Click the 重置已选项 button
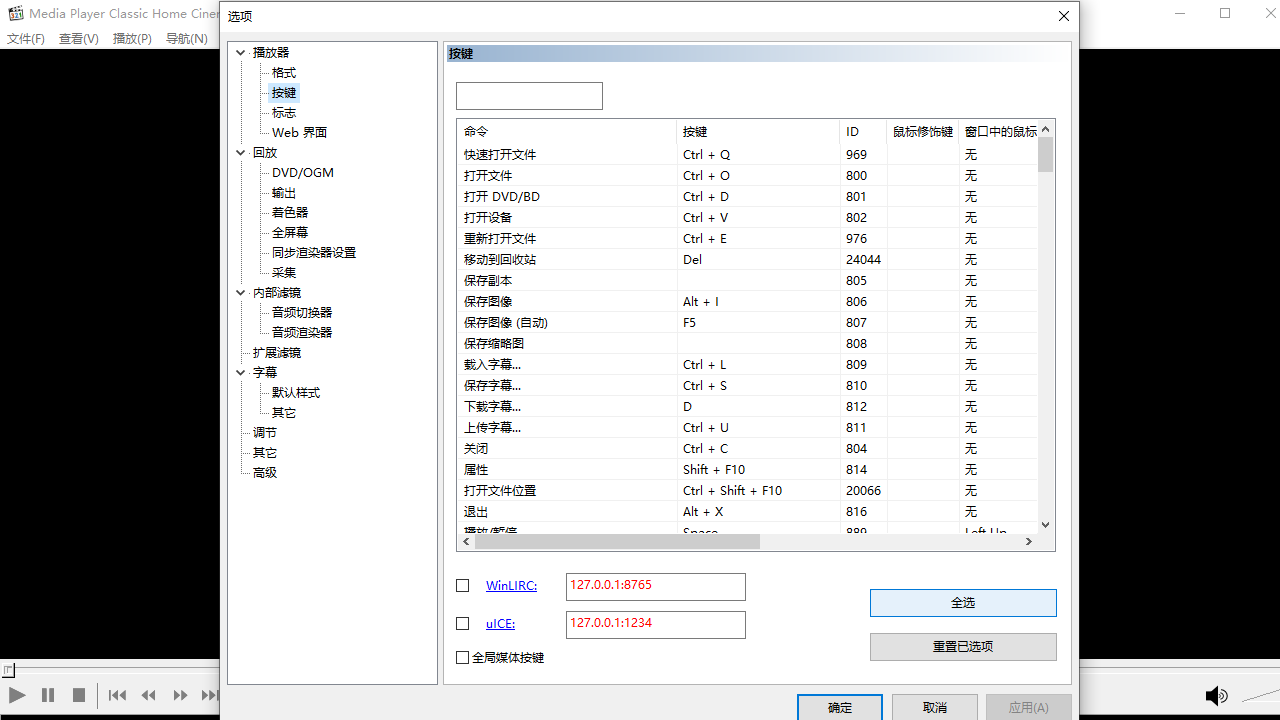Screen dimensions: 1280x720 [962, 646]
